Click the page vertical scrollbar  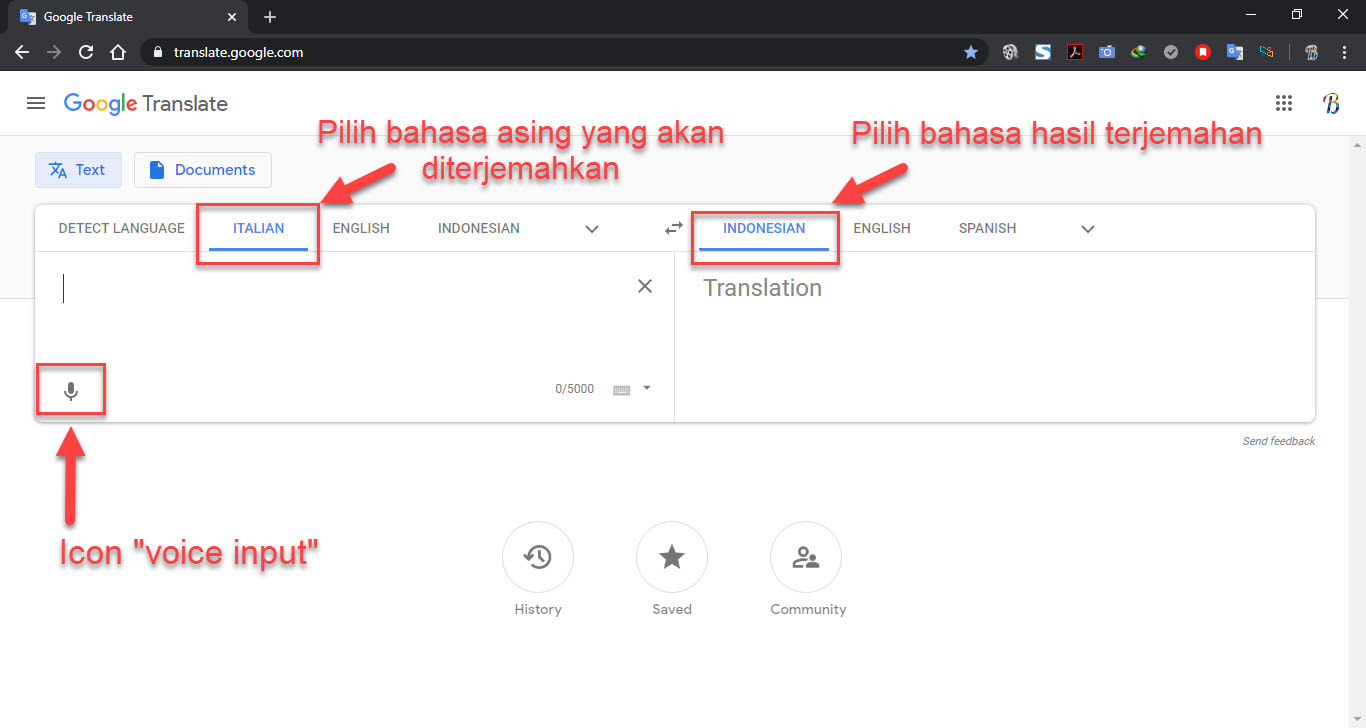1357,431
